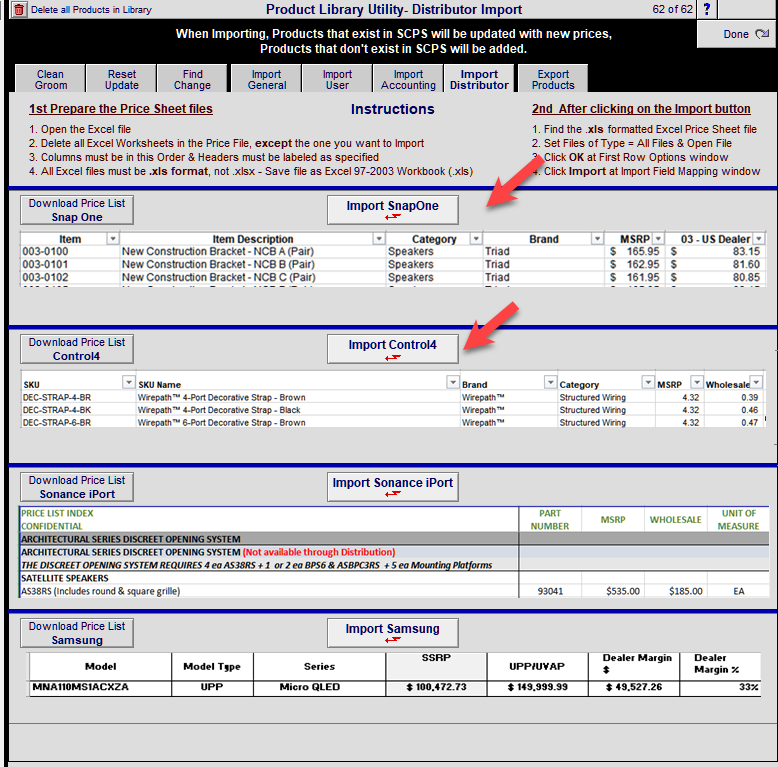Expand the Control4 Brand column filter

point(550,382)
